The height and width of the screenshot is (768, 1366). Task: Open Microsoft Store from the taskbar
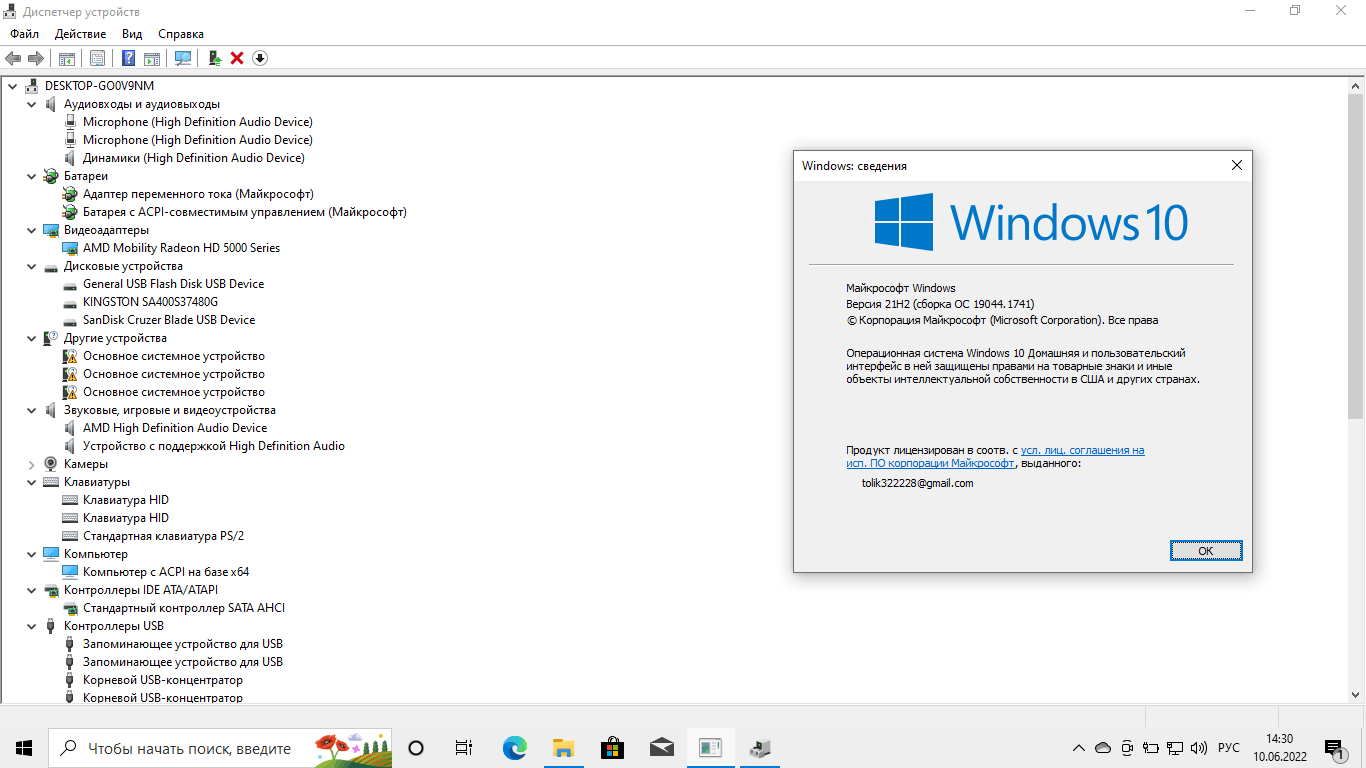[612, 748]
